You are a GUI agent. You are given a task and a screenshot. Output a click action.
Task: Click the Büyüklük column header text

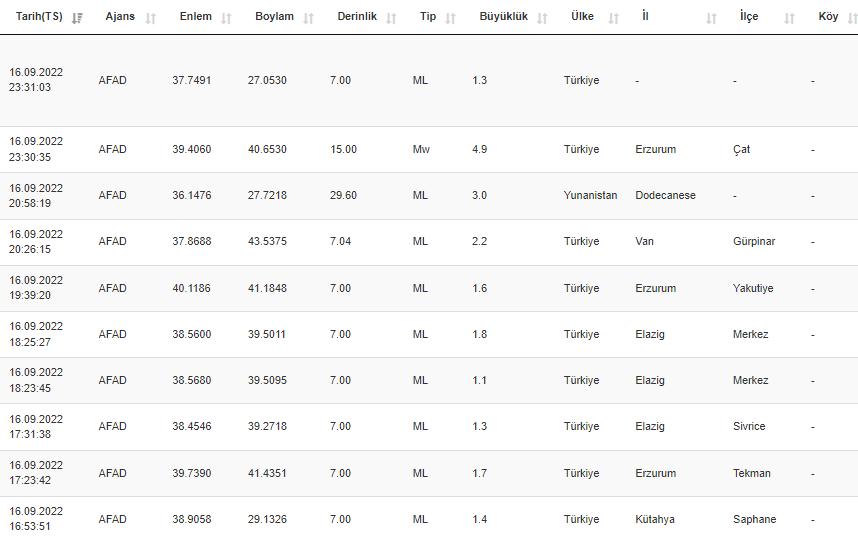point(503,17)
